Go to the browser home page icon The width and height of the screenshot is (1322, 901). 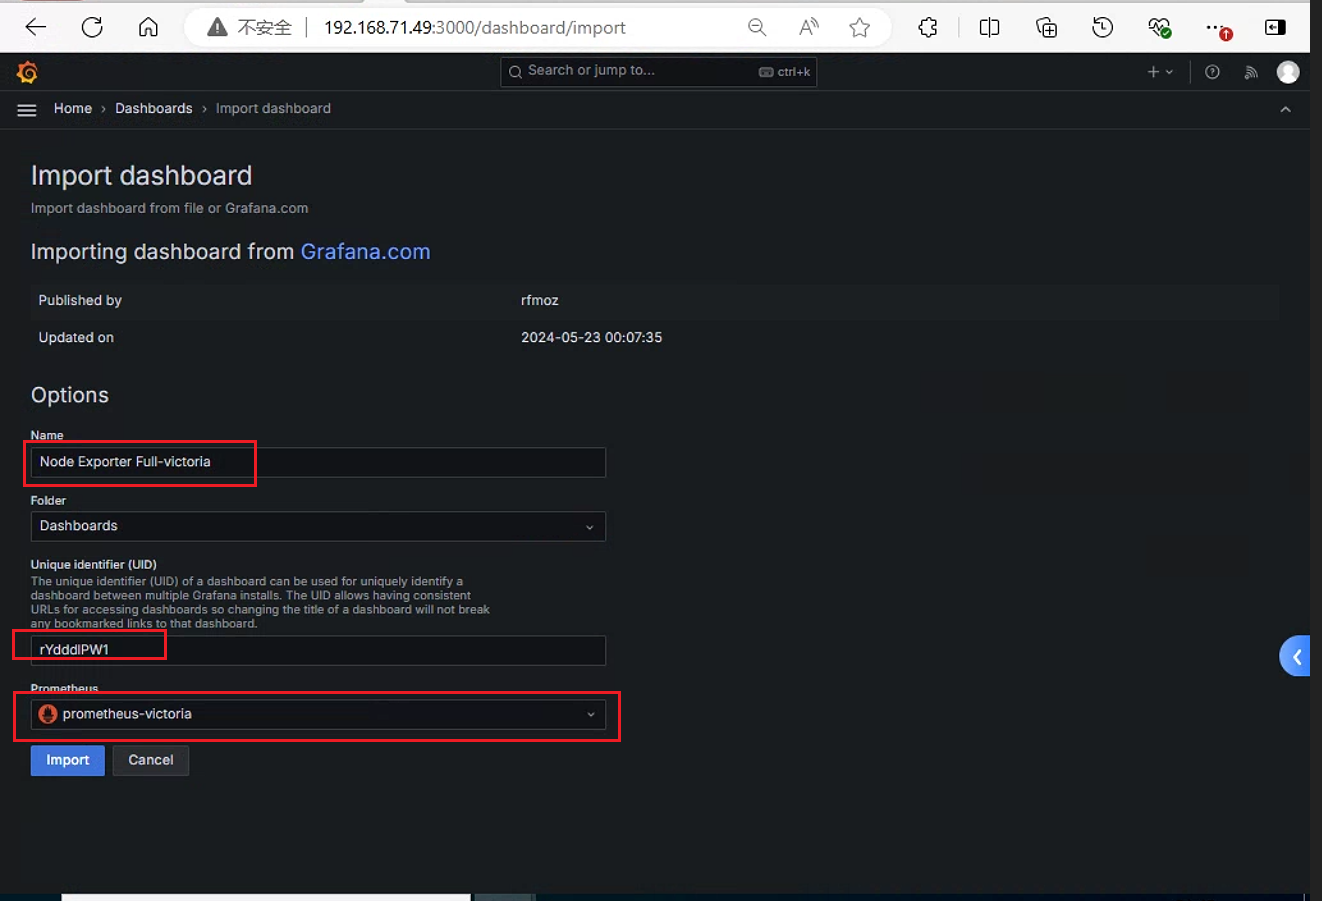pyautogui.click(x=148, y=27)
